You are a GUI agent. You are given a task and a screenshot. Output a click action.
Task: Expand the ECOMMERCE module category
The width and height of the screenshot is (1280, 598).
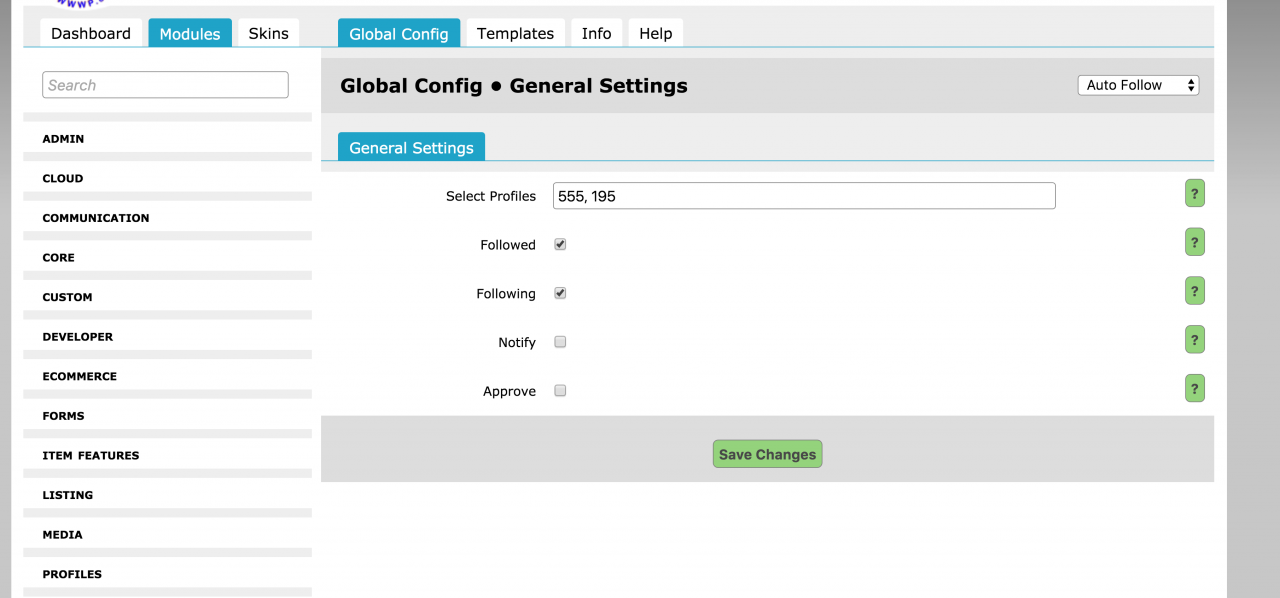click(x=79, y=376)
